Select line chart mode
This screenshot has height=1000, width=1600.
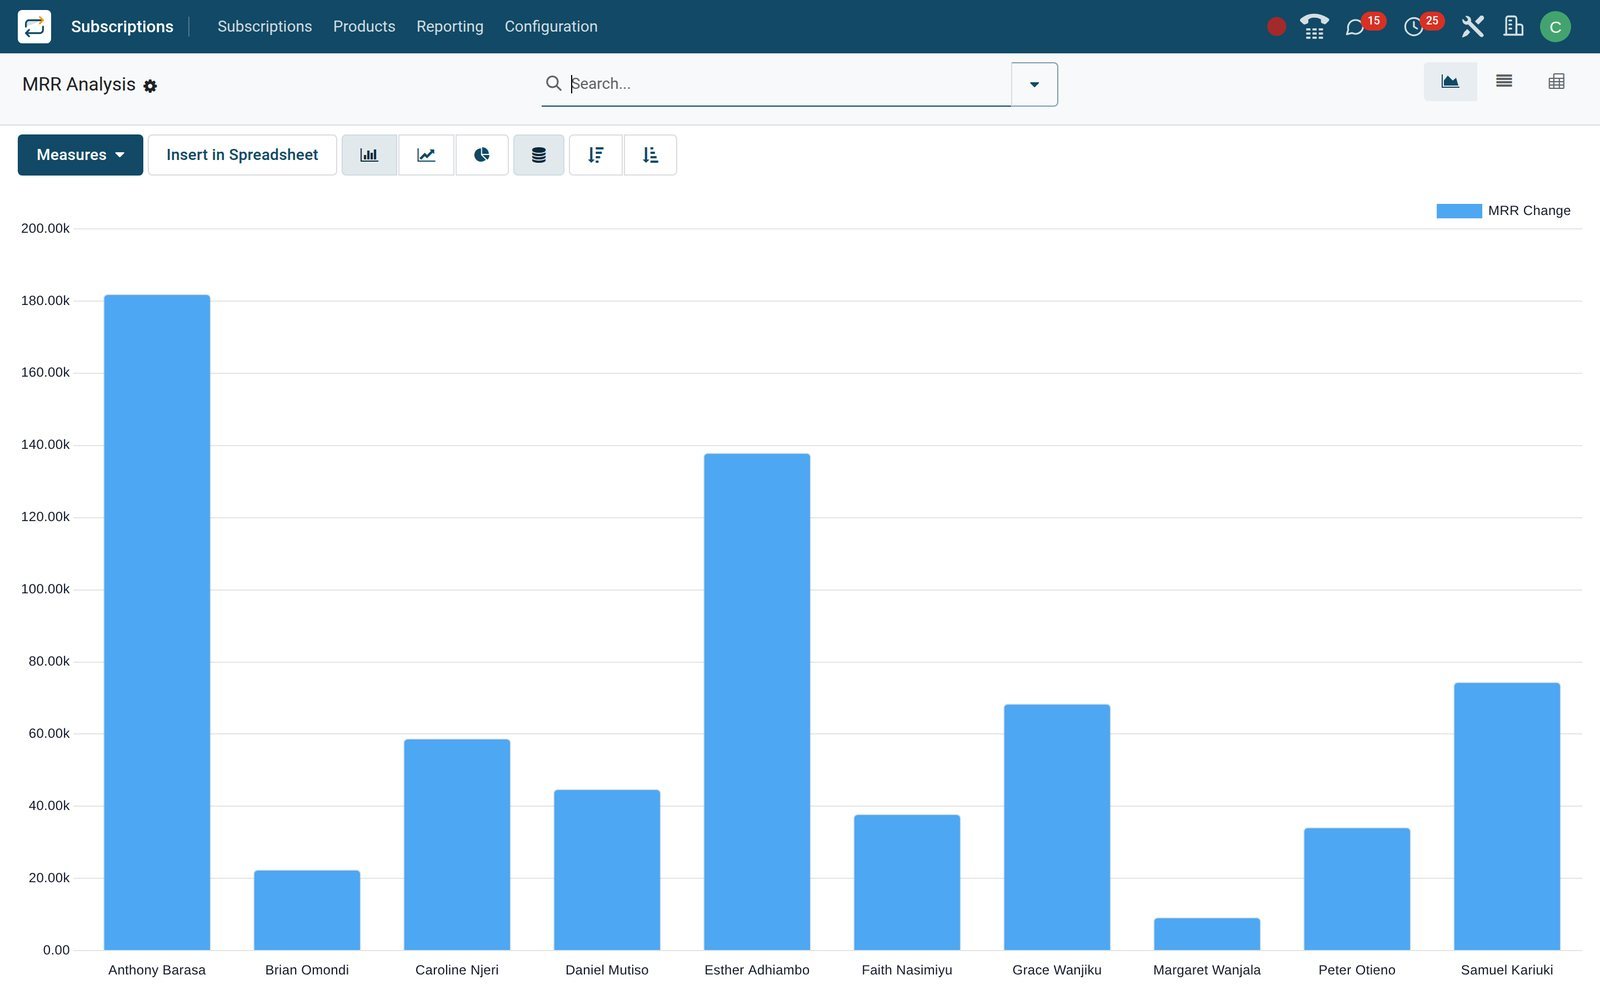426,155
